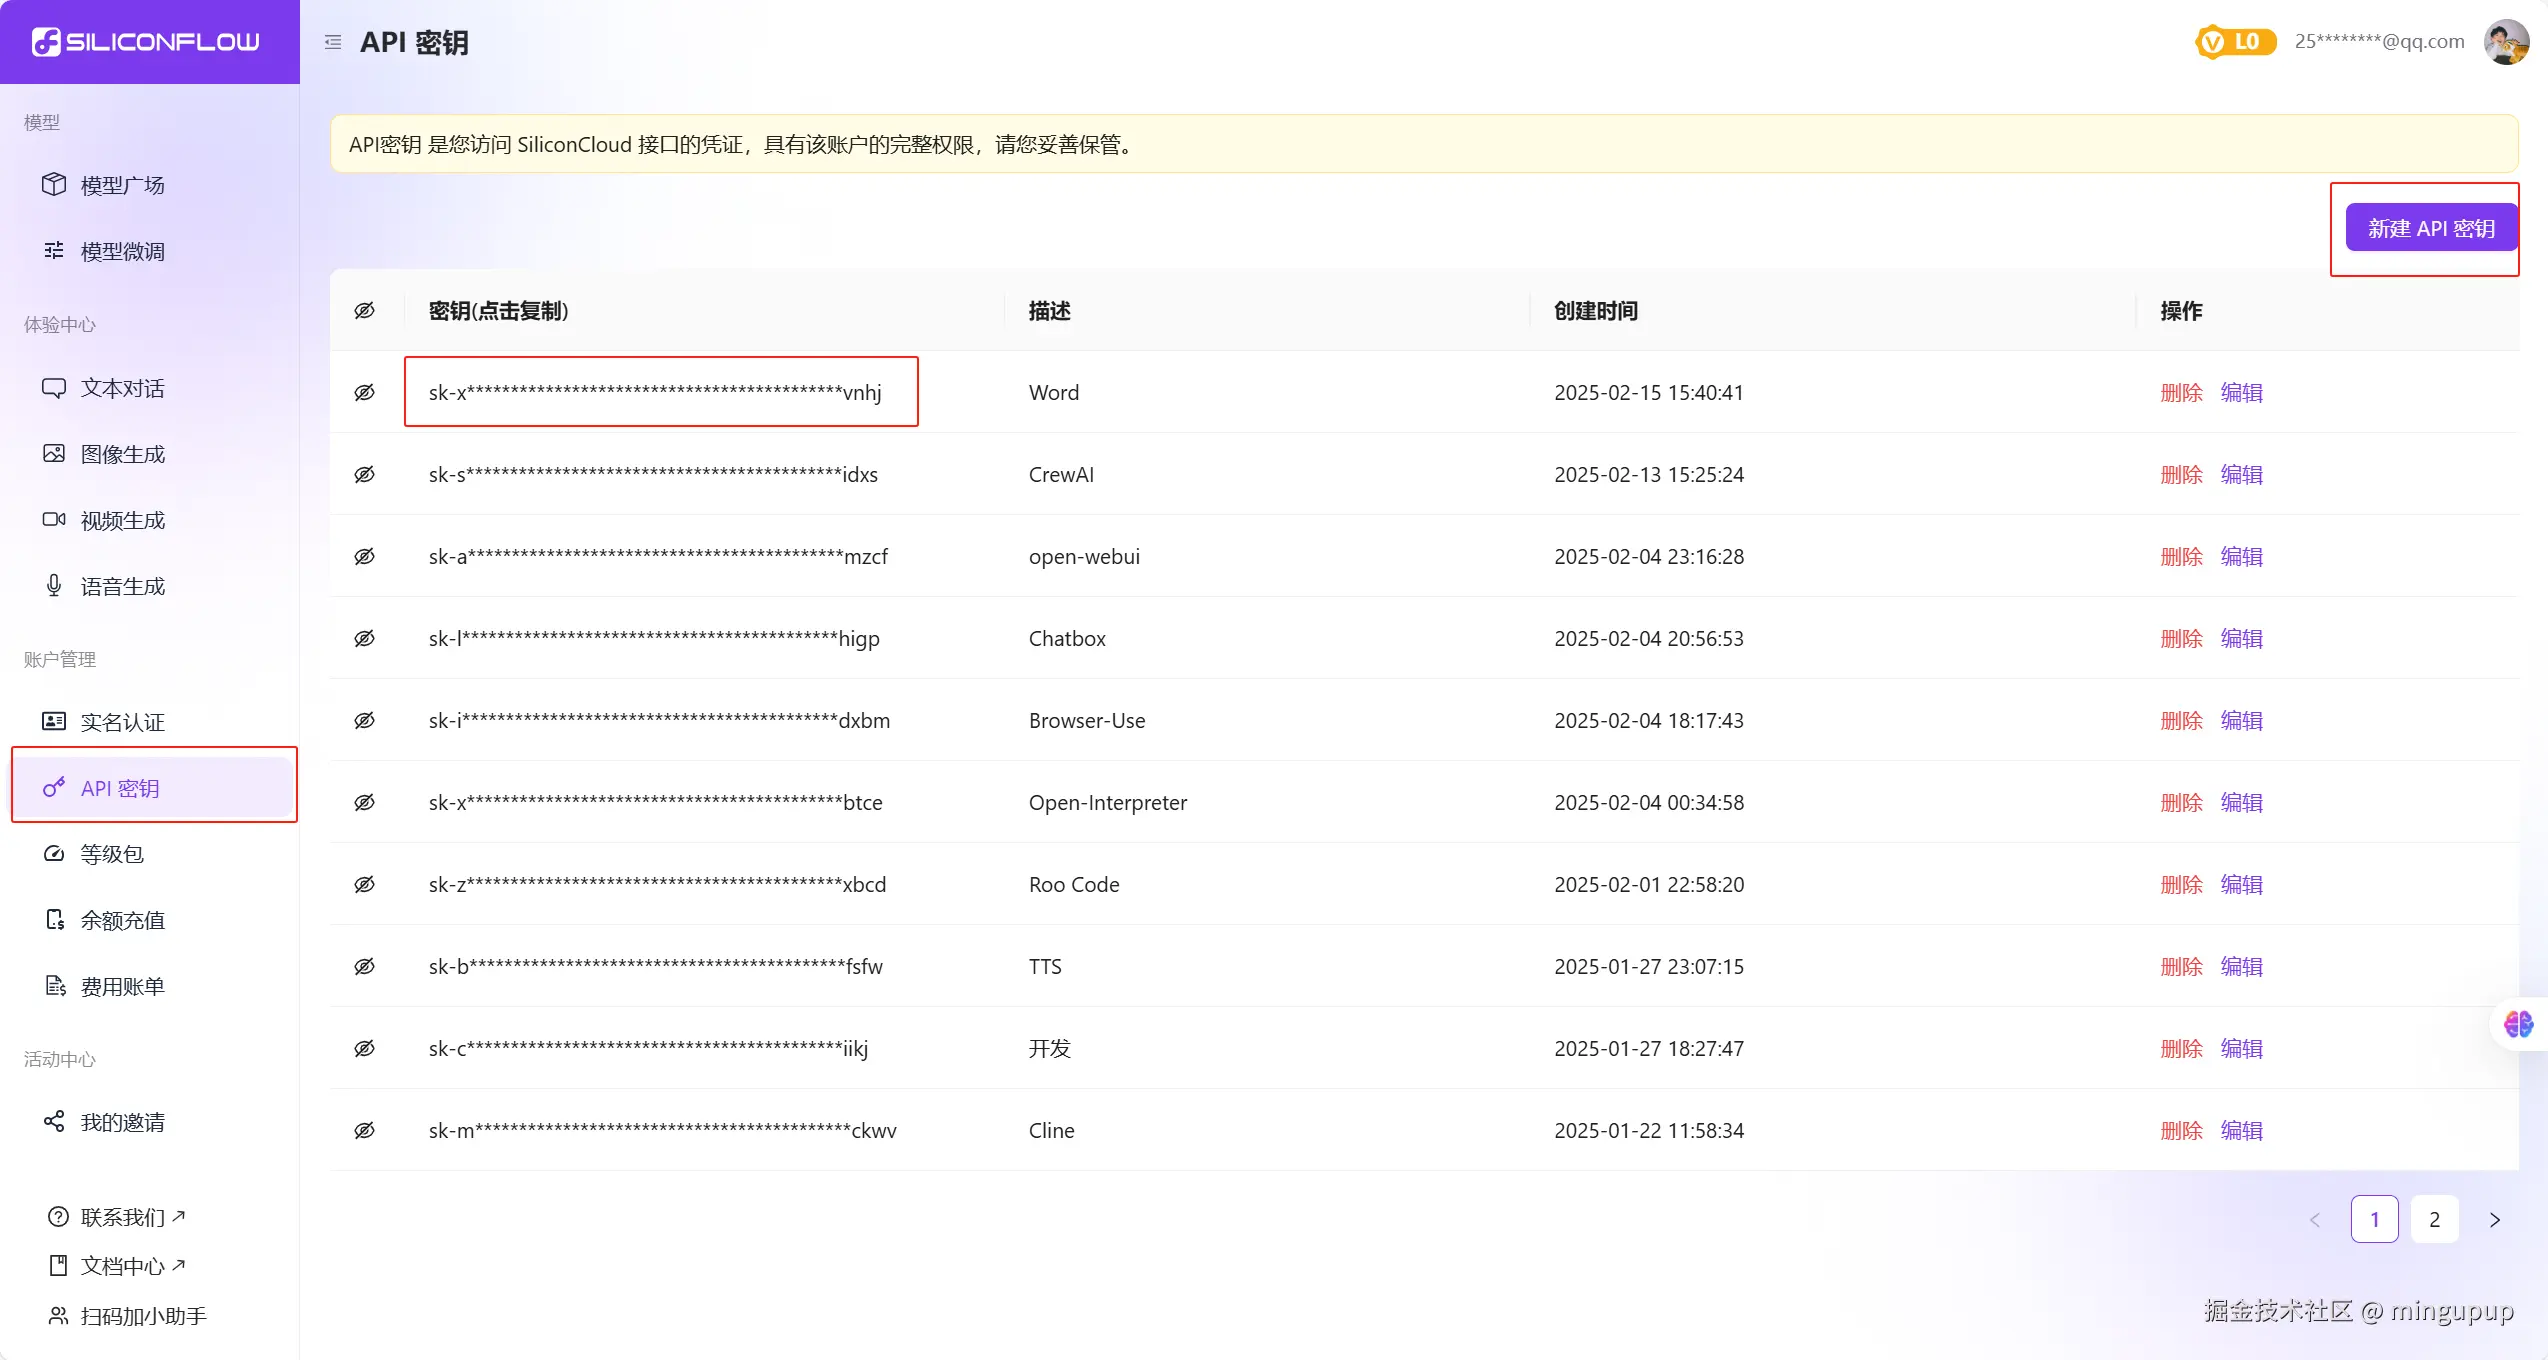Go to the next page with the arrow

point(2495,1220)
